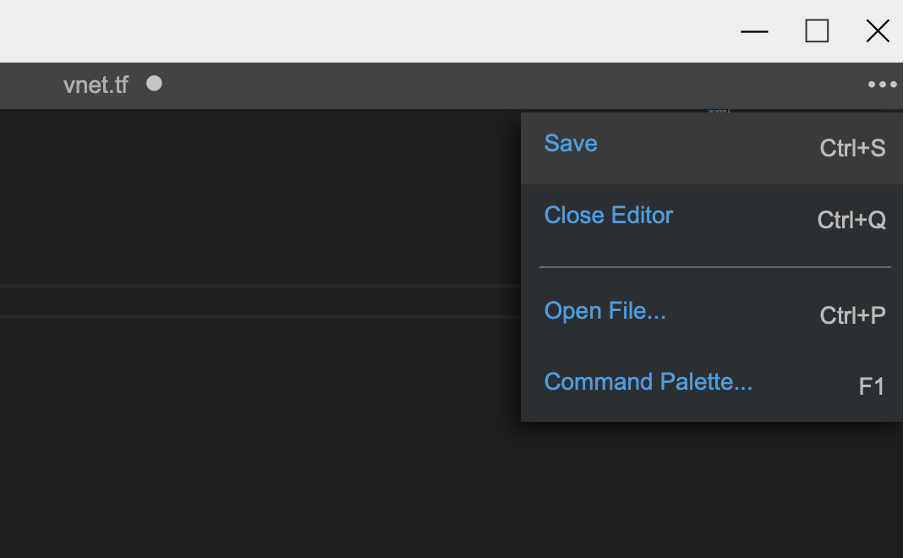Screen dimensions: 904x558
Task: Click the Ctrl+P shortcut next to Open File
Action: (852, 315)
